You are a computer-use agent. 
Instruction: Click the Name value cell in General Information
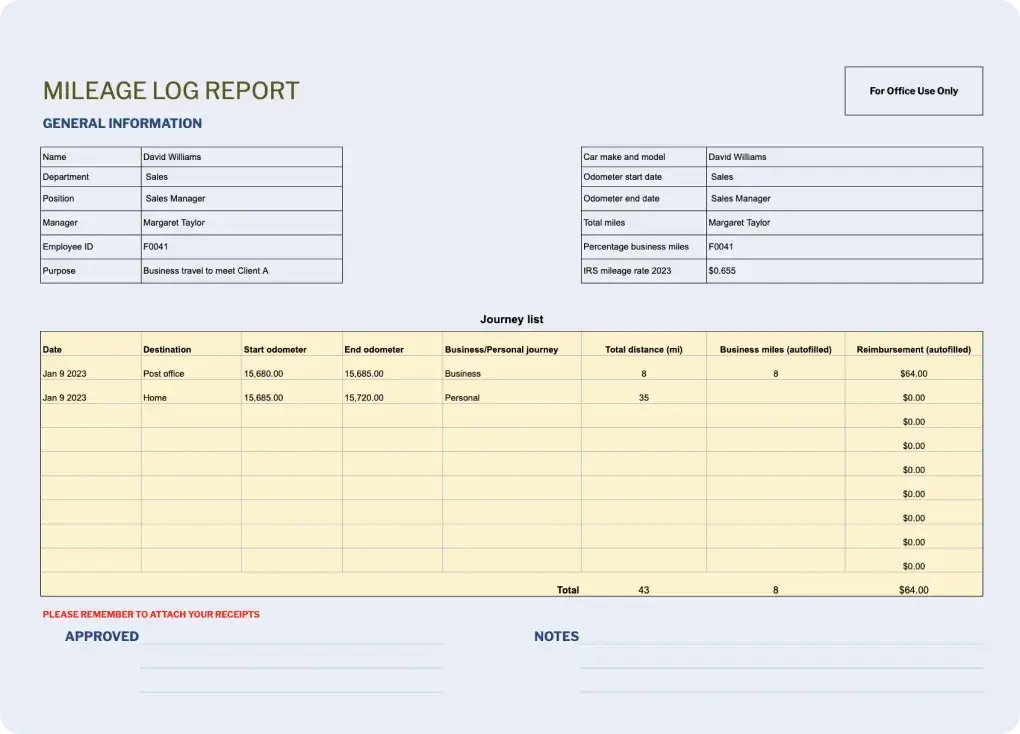click(241, 157)
